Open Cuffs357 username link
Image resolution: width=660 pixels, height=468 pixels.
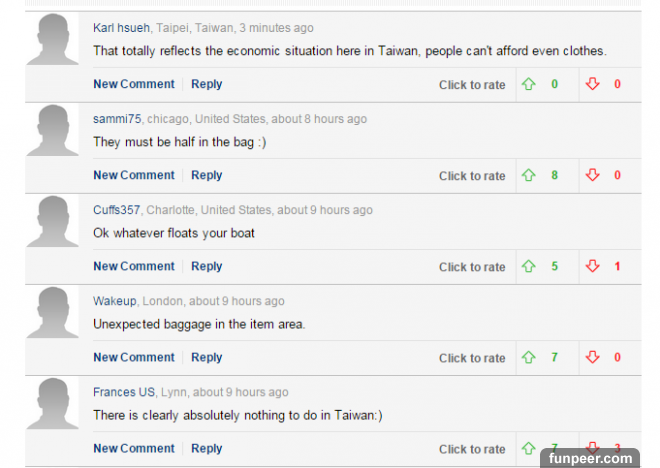[x=117, y=210]
